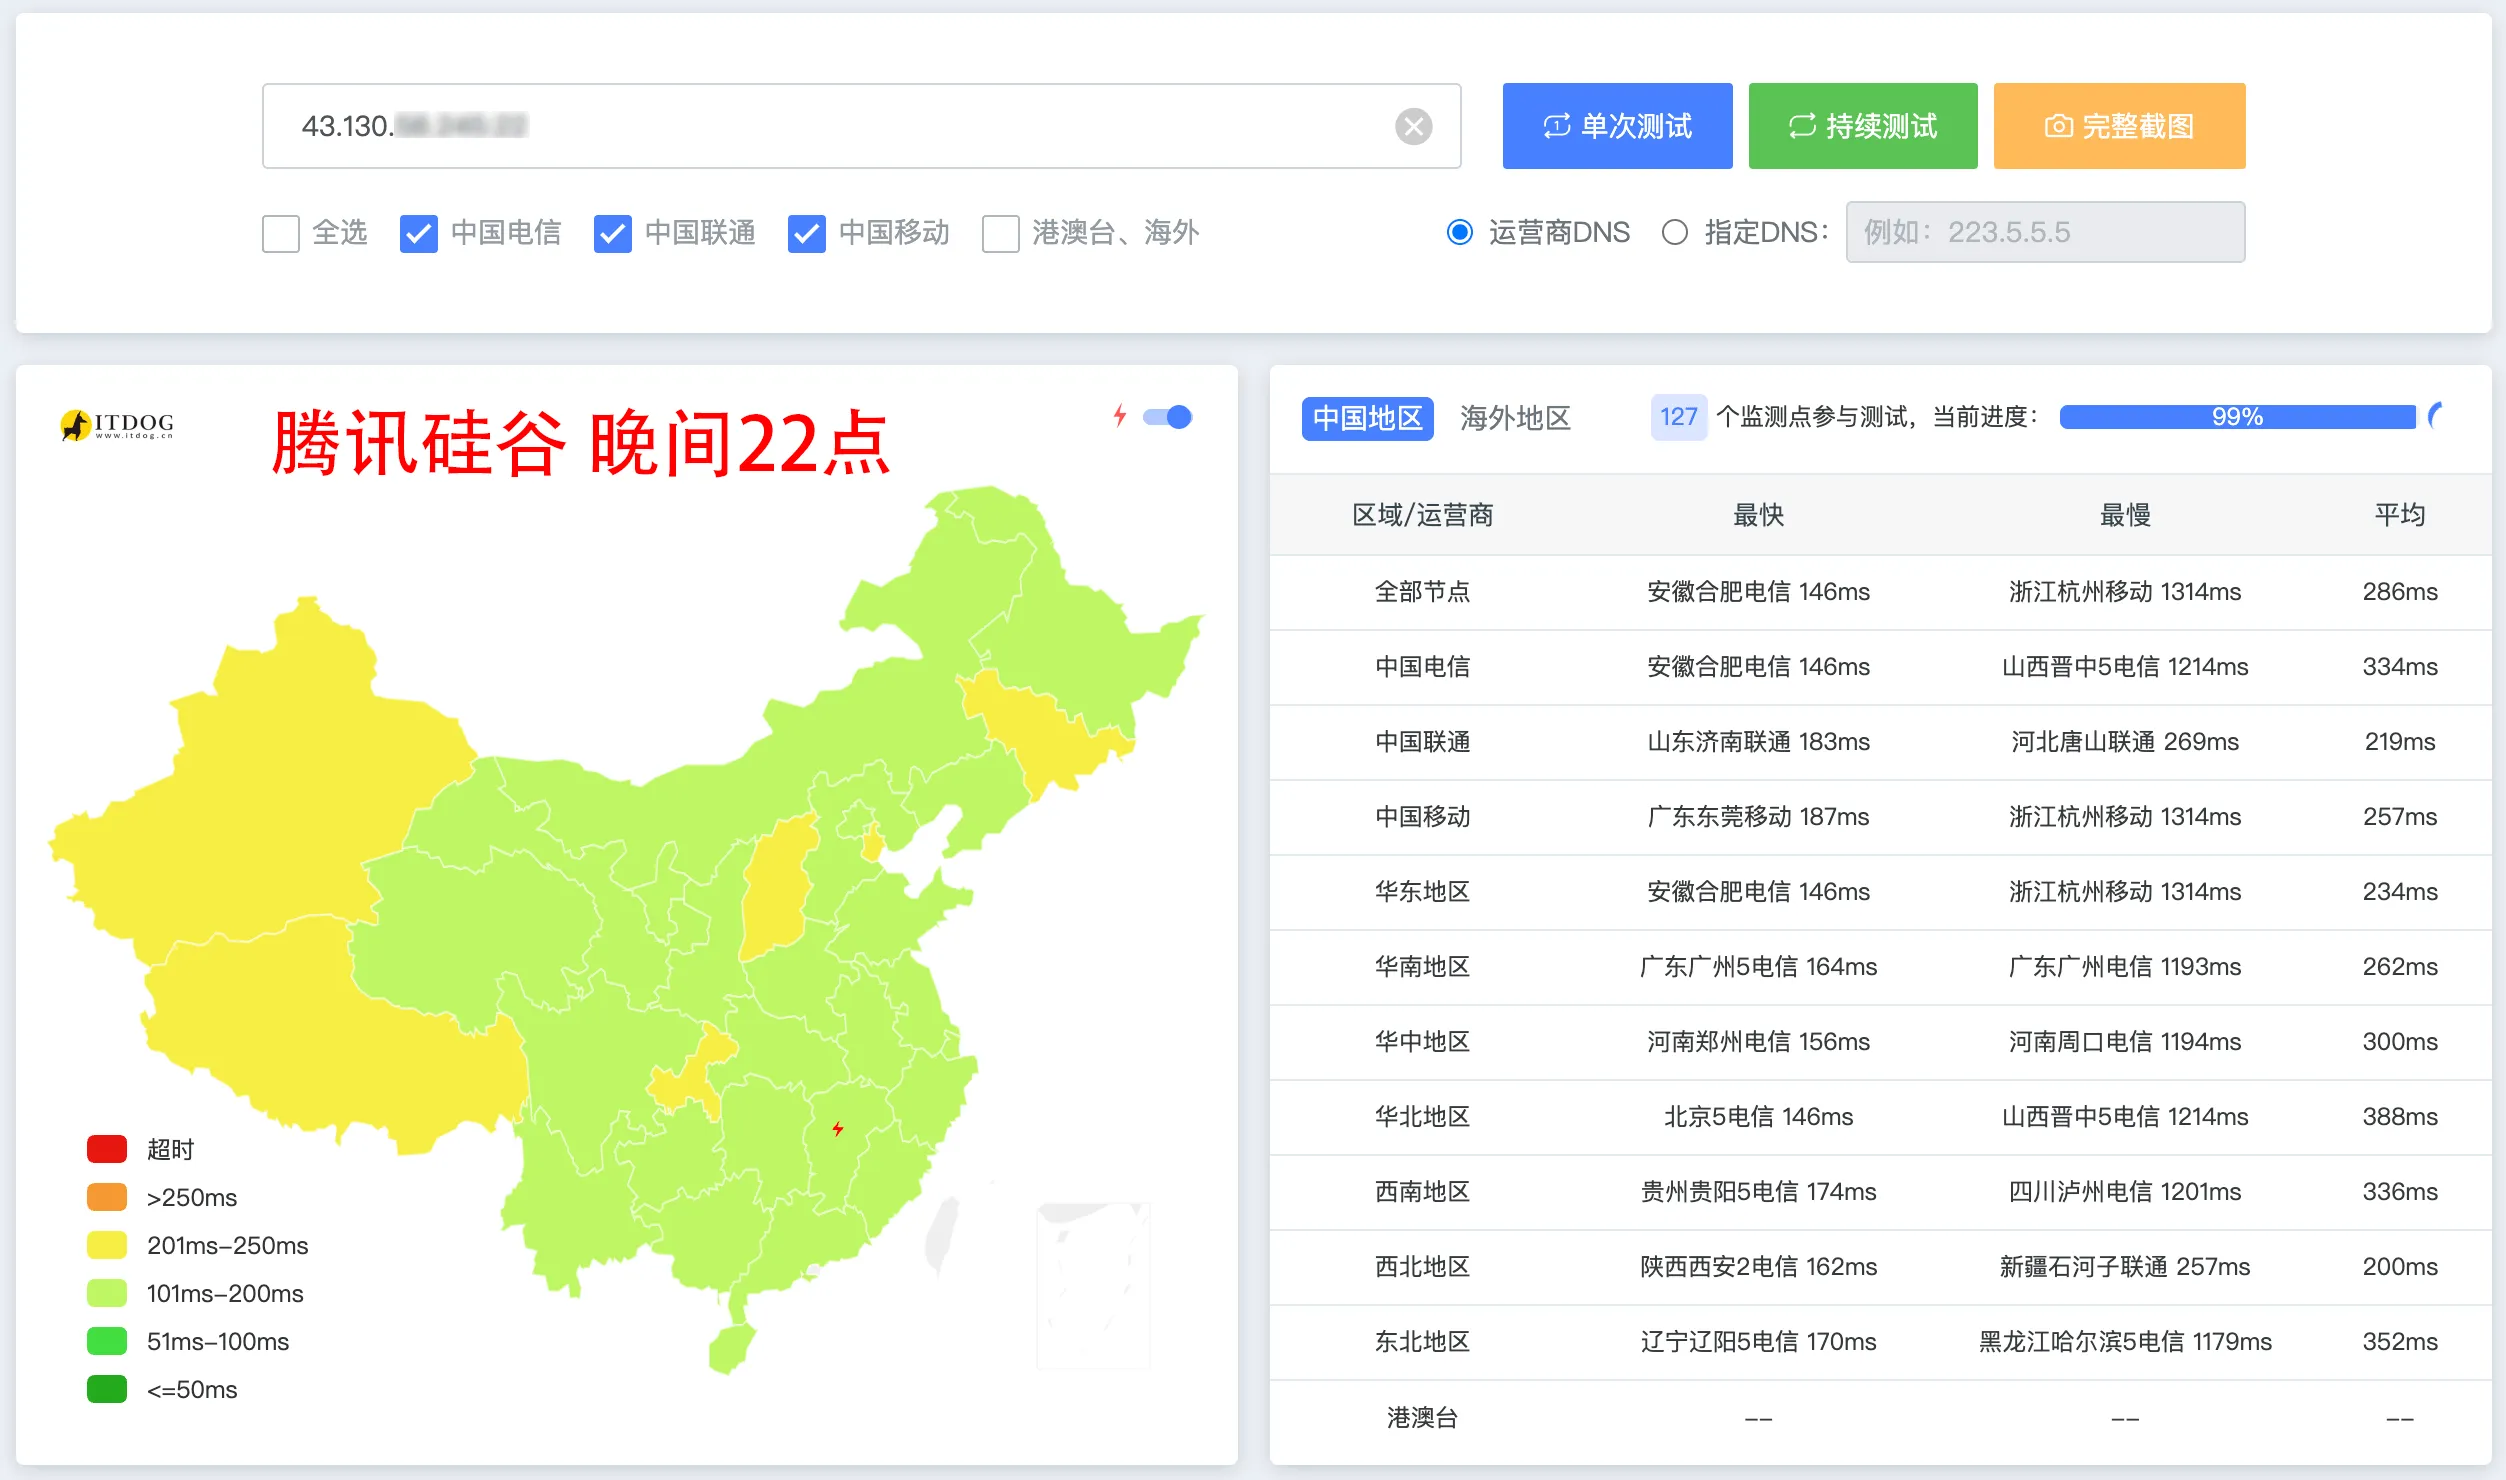Click 陕西西安2电信 162ms cell
Screen dimensions: 2506x1480
pyautogui.click(x=1758, y=1267)
